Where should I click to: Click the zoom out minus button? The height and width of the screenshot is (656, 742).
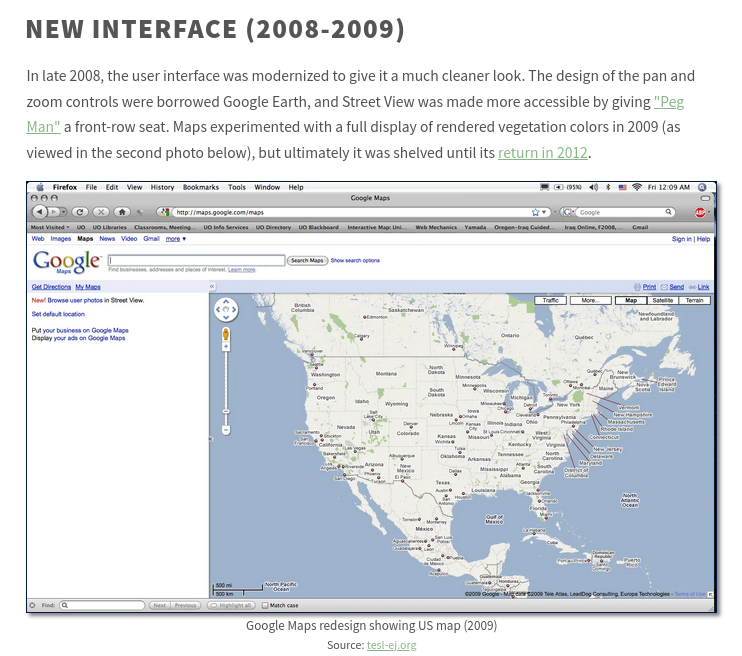tap(226, 430)
